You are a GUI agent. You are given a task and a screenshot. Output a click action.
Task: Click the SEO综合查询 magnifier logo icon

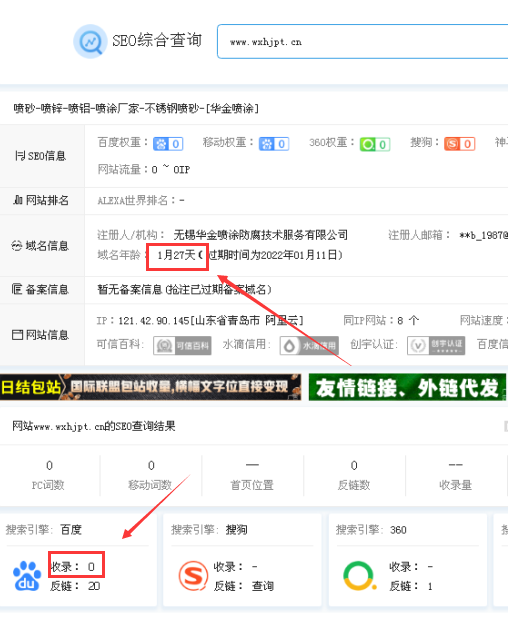pos(91,41)
